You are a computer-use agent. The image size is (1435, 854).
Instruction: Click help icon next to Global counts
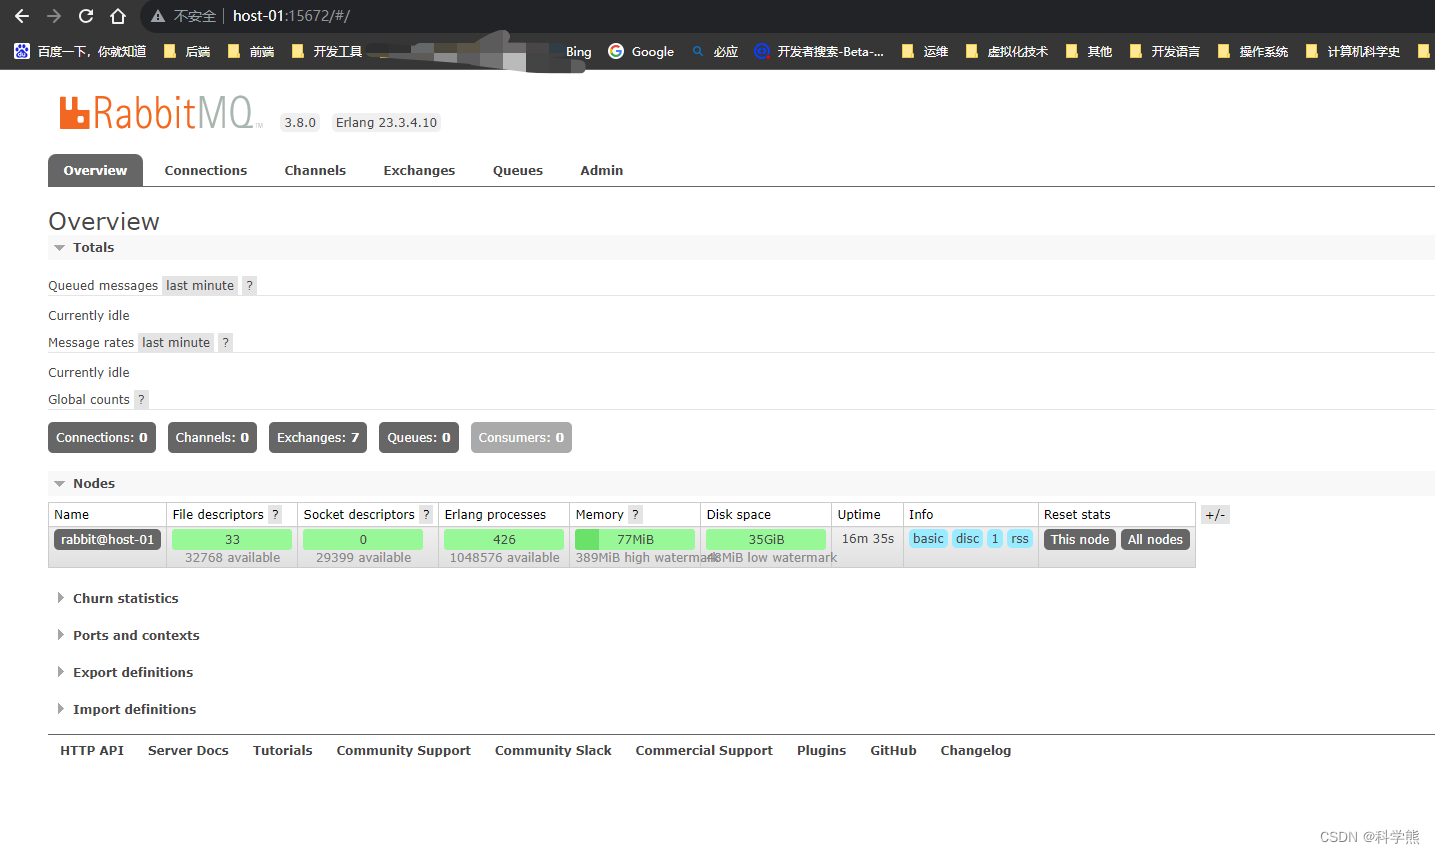[142, 400]
